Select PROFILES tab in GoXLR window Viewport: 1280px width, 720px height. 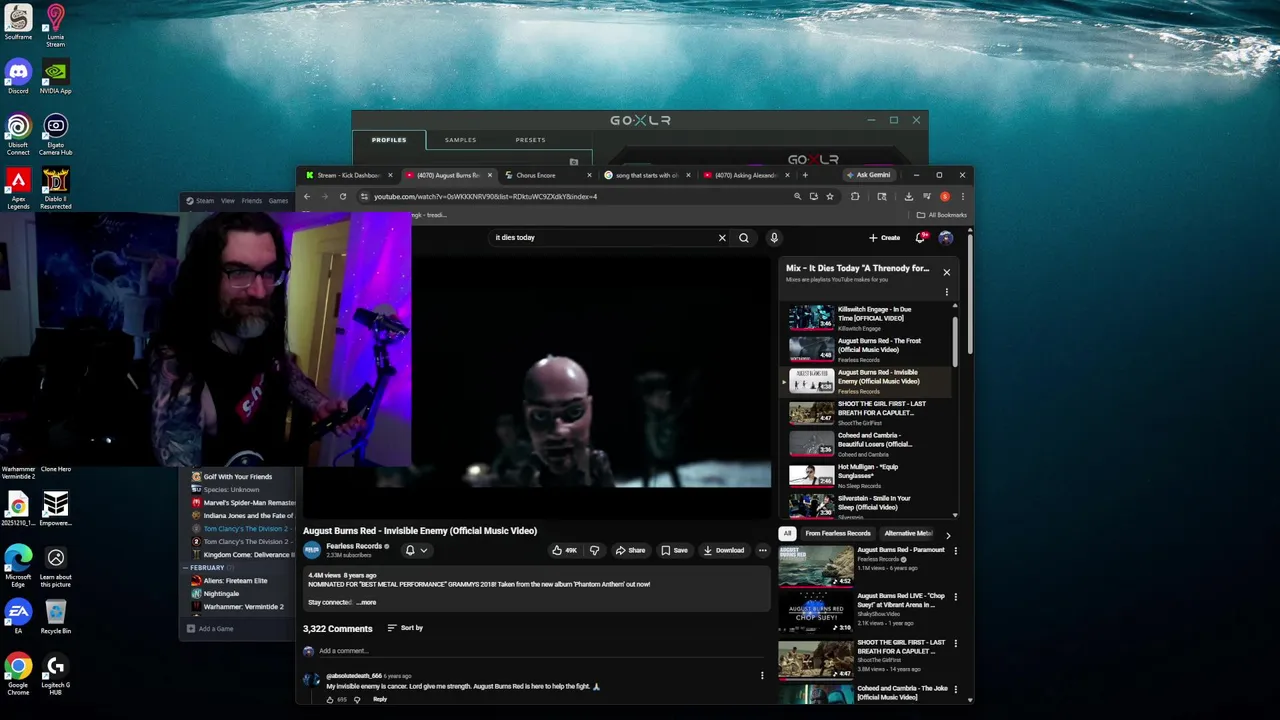click(x=389, y=140)
